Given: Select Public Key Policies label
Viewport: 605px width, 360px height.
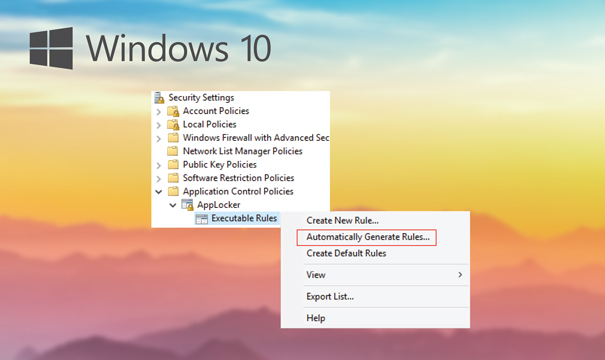Looking at the screenshot, I should click(x=220, y=165).
